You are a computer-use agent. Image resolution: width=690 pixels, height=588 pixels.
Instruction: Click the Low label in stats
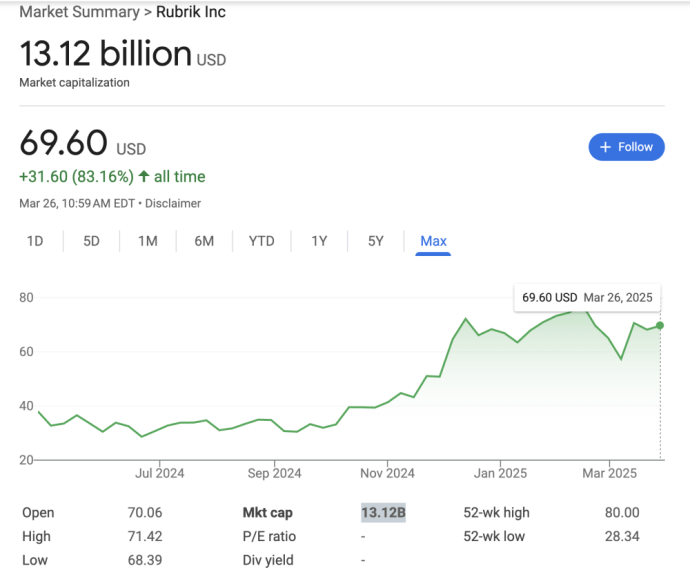click(35, 560)
